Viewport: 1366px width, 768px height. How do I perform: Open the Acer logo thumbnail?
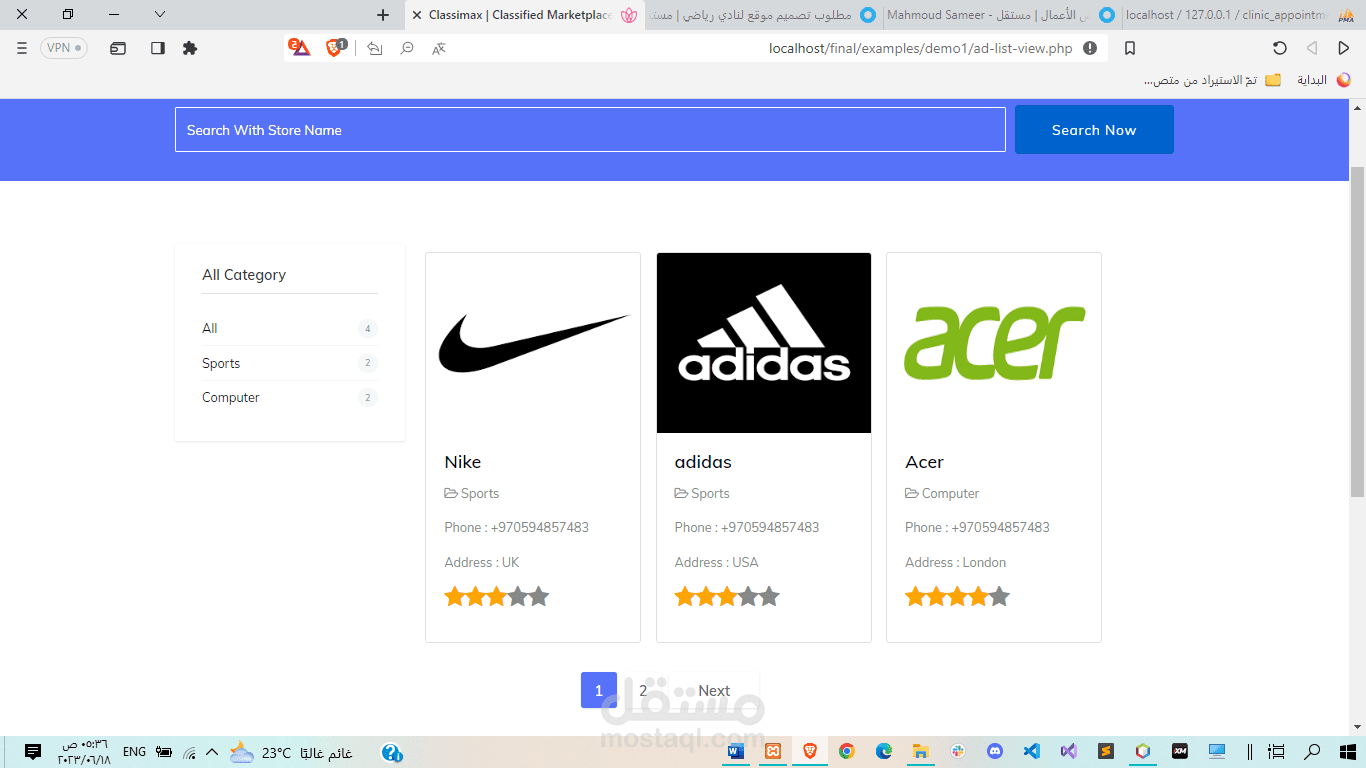(994, 343)
